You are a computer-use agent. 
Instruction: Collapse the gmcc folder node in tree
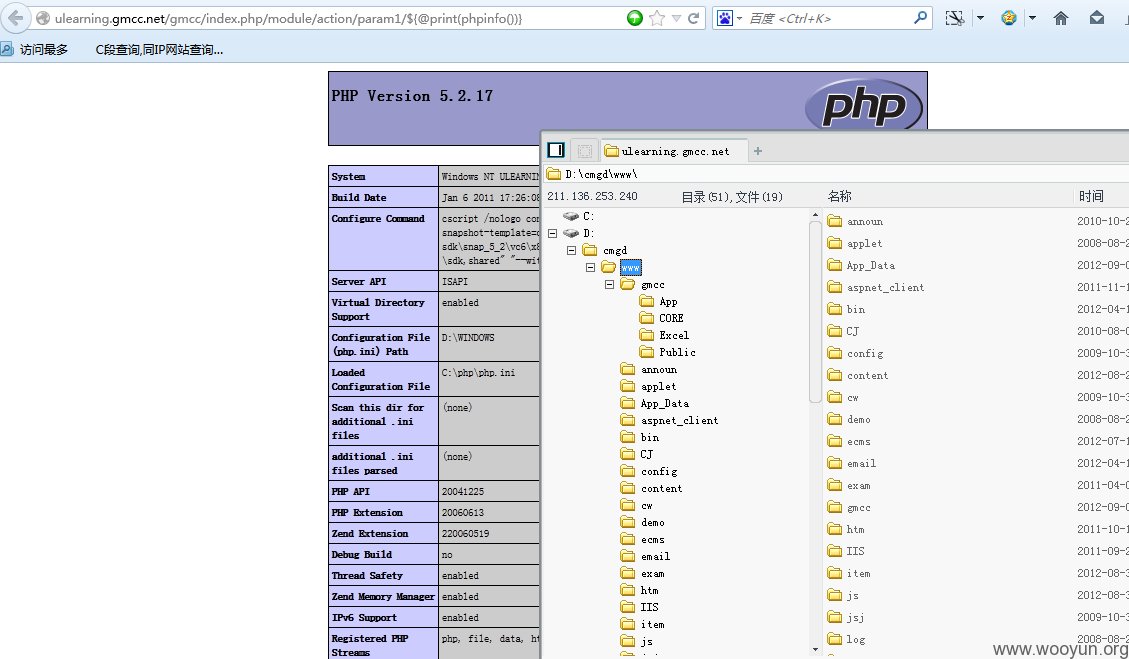(x=609, y=284)
